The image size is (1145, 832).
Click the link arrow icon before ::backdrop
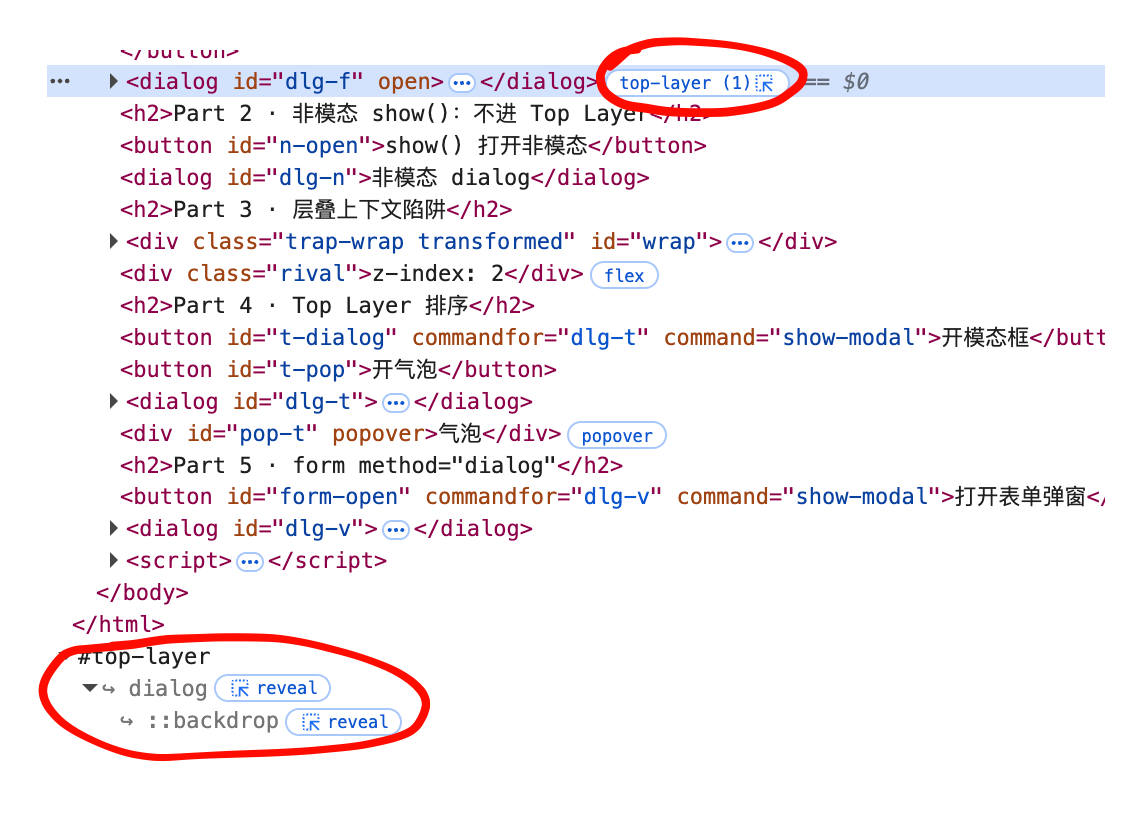pos(127,722)
